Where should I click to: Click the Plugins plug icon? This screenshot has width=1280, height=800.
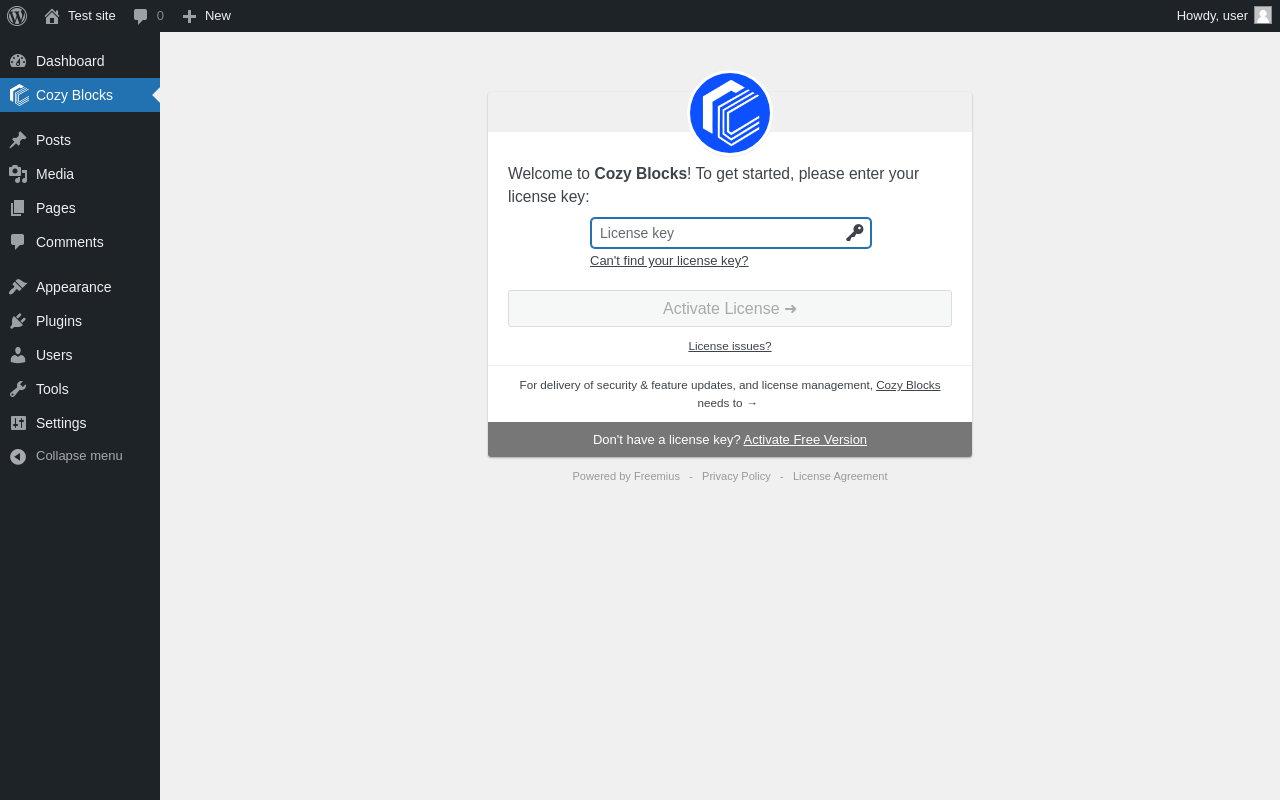[18, 321]
